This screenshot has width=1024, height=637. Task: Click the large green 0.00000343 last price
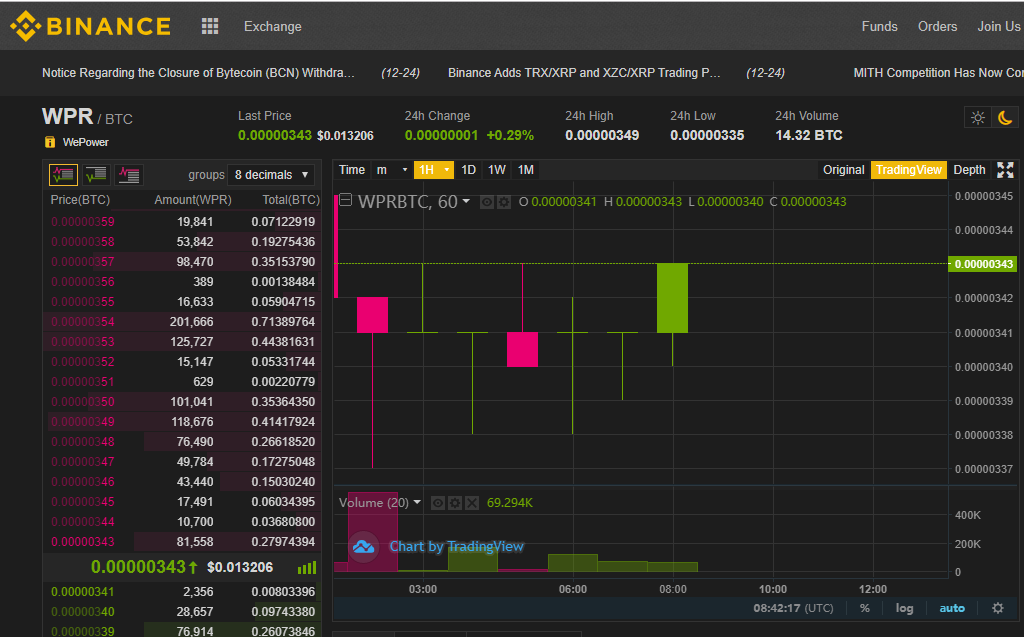(x=138, y=567)
